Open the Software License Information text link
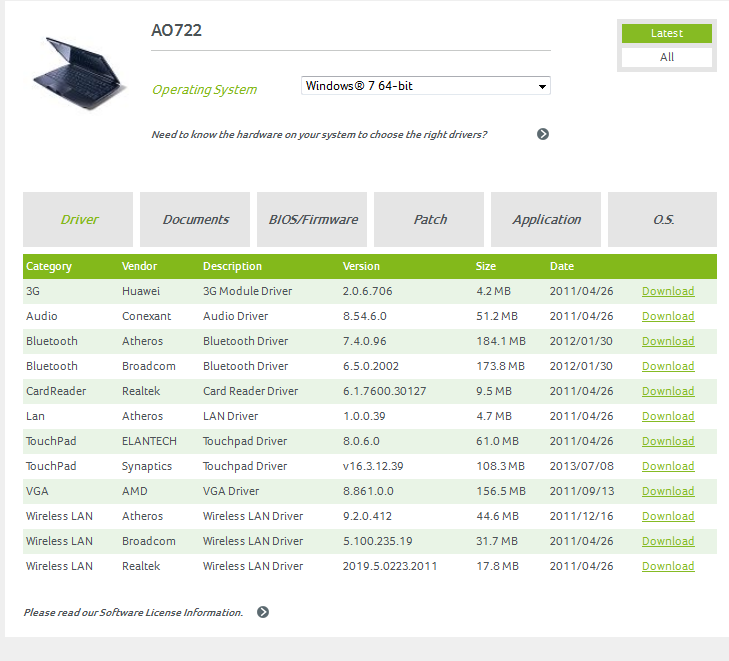Image resolution: width=729 pixels, height=661 pixels. click(133, 613)
